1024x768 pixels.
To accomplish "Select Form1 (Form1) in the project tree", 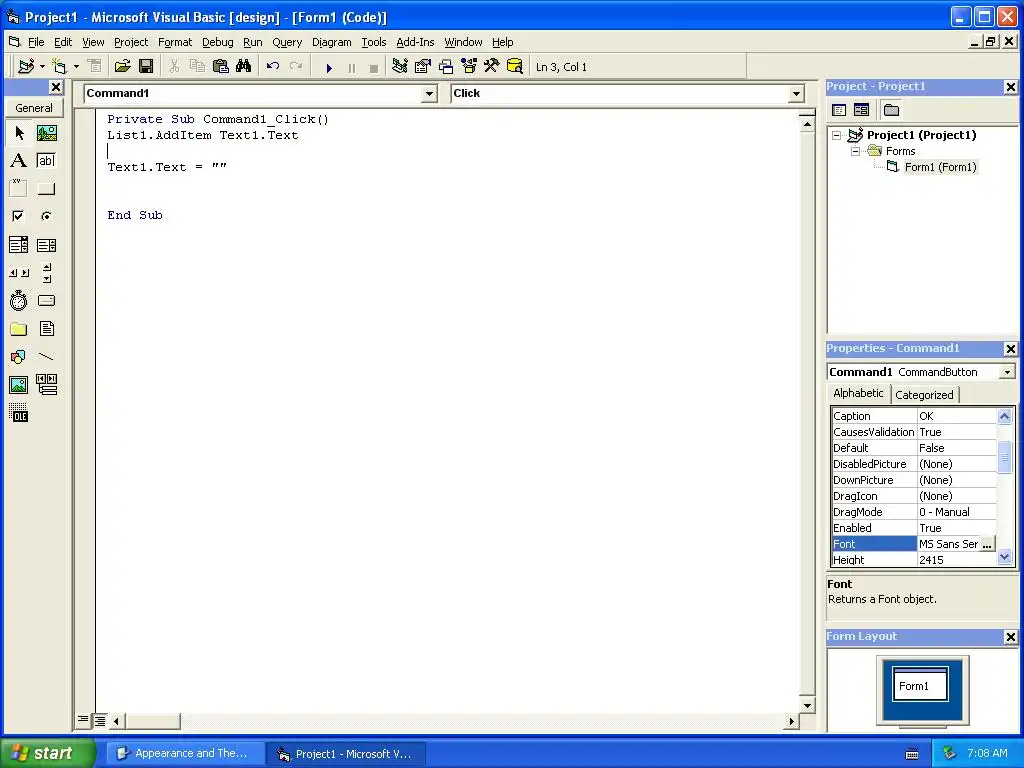I will tap(940, 167).
